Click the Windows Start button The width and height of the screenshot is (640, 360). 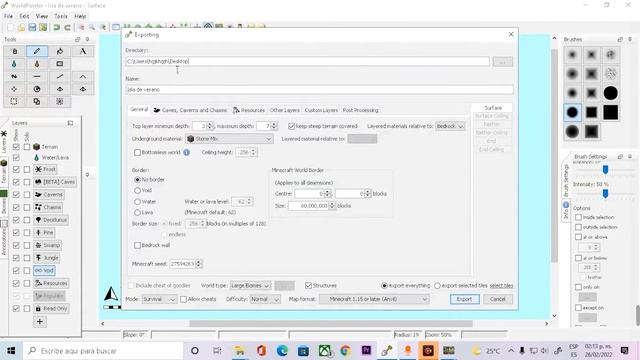pos(11,351)
